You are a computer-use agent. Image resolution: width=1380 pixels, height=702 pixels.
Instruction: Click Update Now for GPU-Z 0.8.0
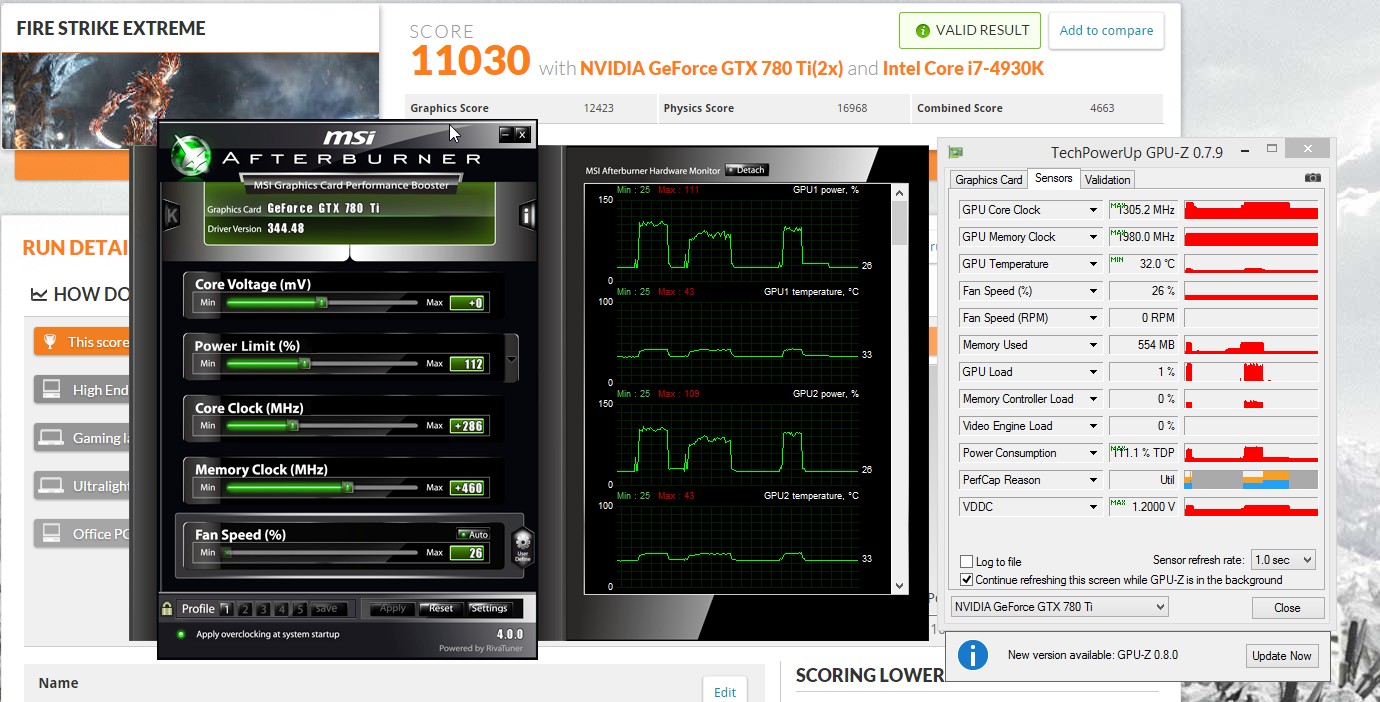pyautogui.click(x=1282, y=656)
